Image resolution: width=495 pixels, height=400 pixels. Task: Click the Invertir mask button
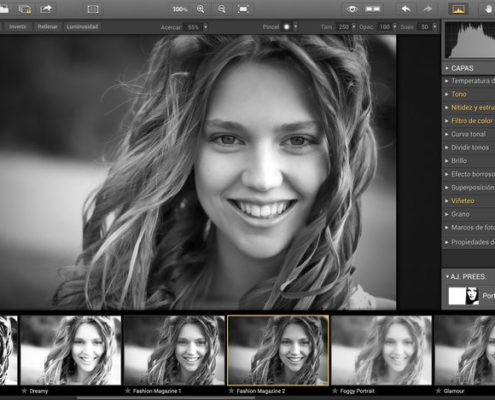click(18, 27)
